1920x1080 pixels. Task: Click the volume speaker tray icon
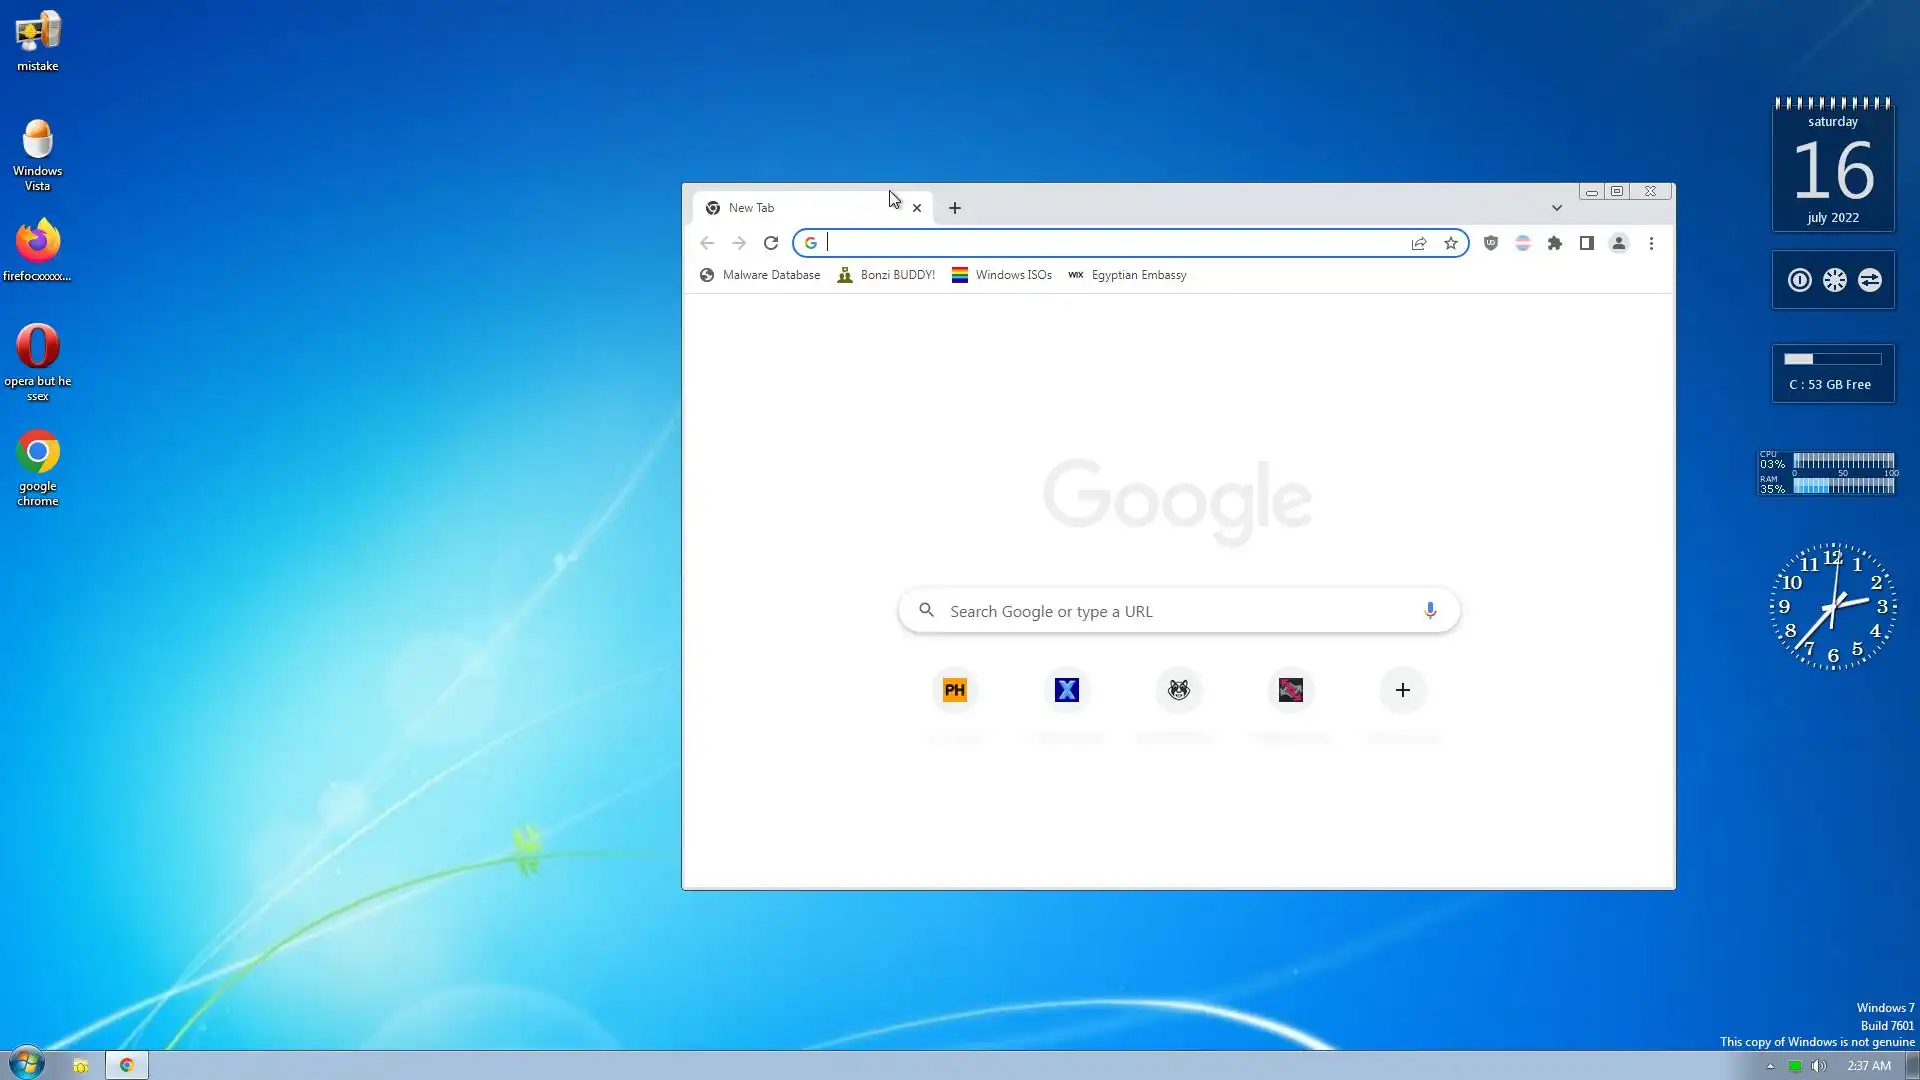pyautogui.click(x=1818, y=1066)
